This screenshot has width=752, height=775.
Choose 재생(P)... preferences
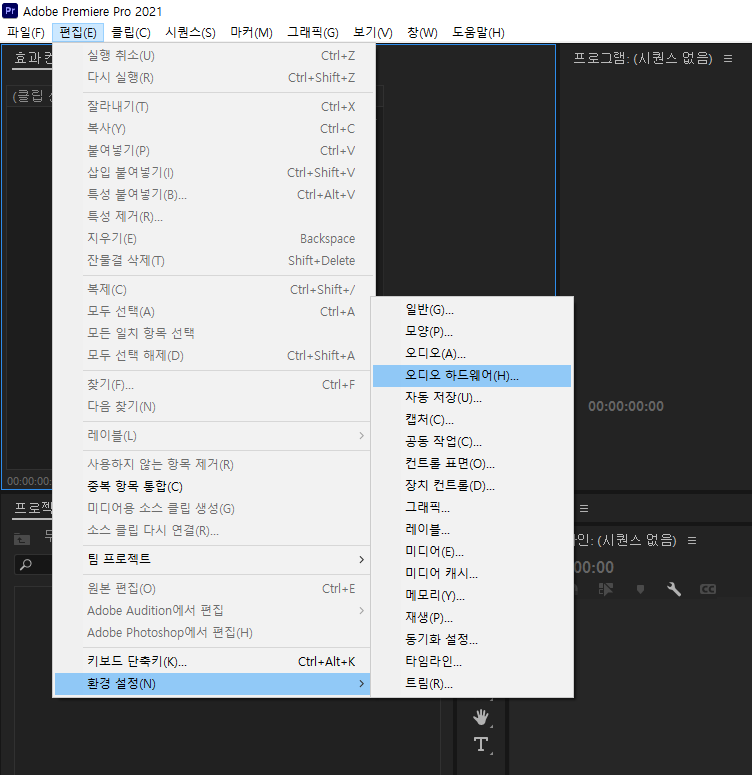click(472, 617)
